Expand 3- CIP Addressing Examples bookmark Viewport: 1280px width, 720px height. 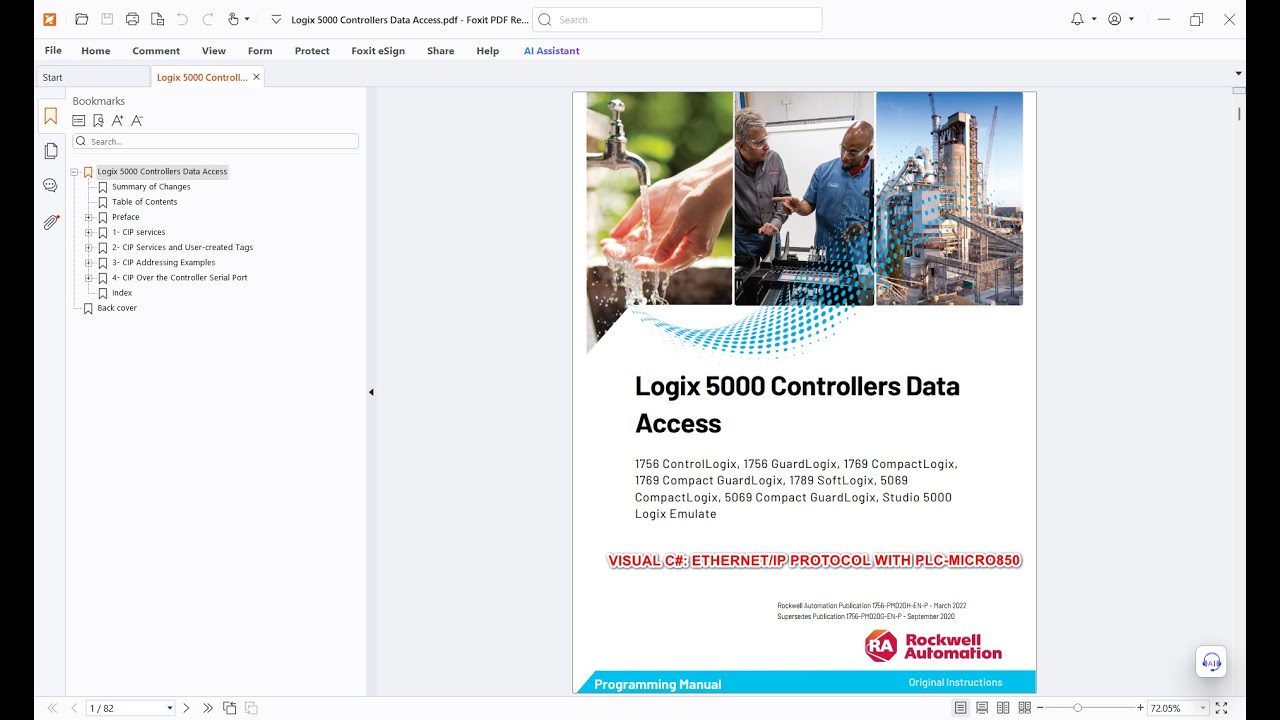pos(89,263)
